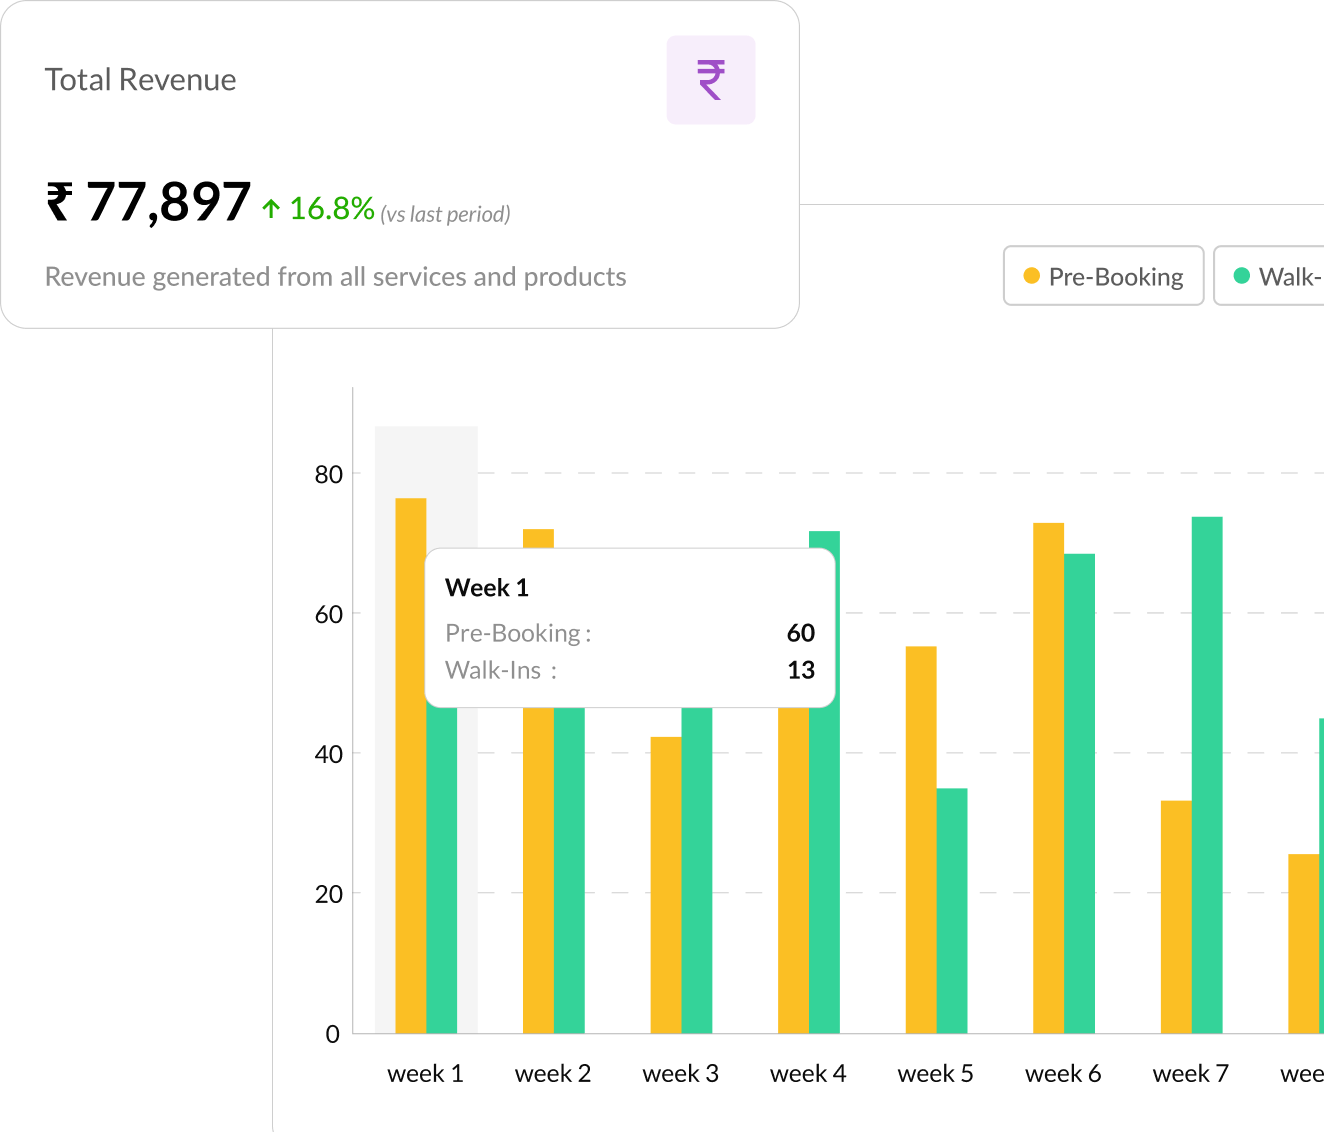Click the yellow Pre-Booking legend dot
Viewport: 1324px width, 1132px height.
(1032, 275)
